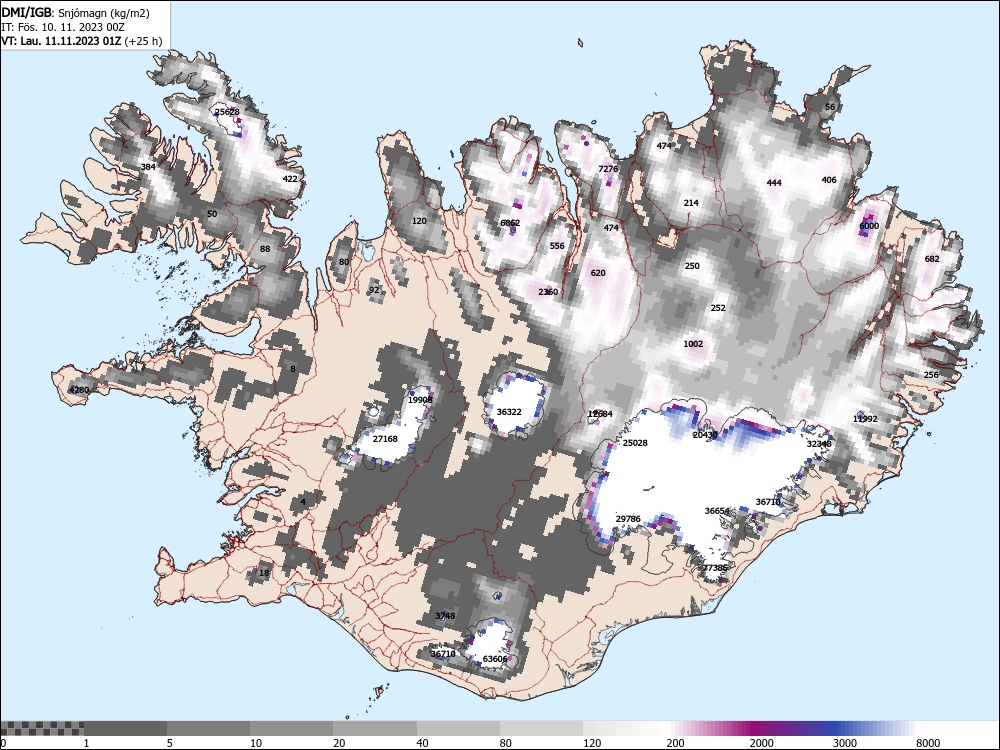The image size is (1000, 750).
Task: Click the snow value '25028' on Vatnajökull
Action: coord(635,443)
